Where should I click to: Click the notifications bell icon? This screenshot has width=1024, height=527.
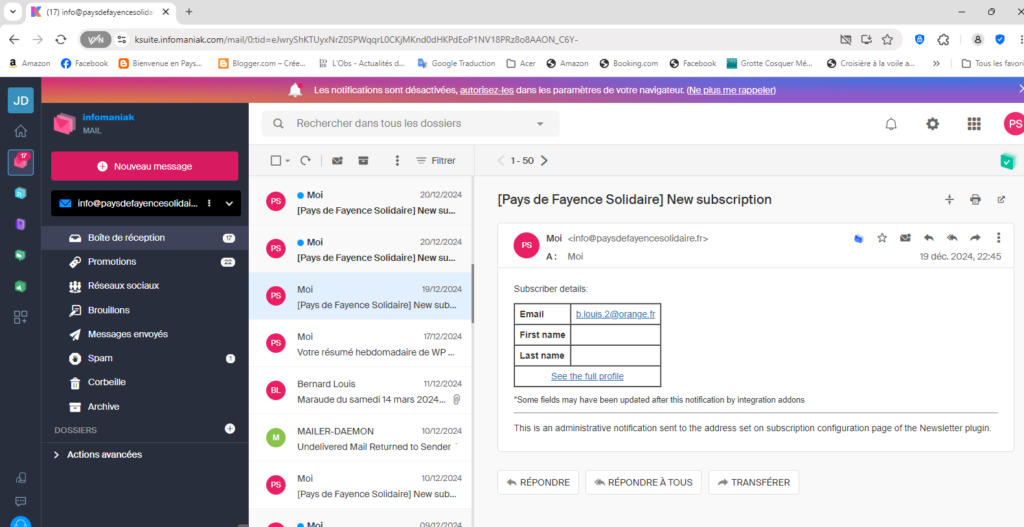click(x=891, y=124)
